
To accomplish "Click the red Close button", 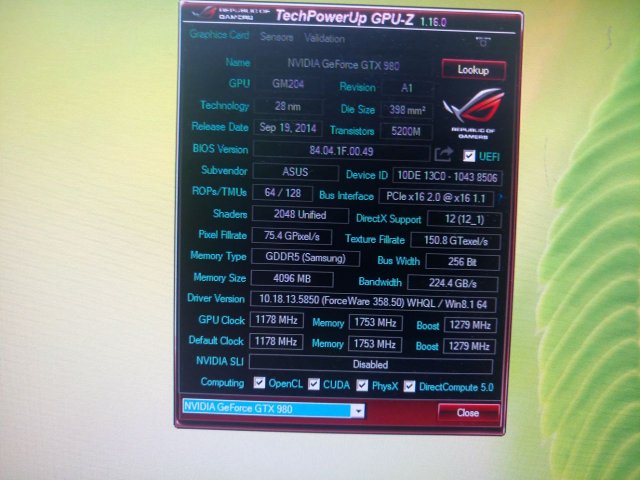I will click(468, 413).
